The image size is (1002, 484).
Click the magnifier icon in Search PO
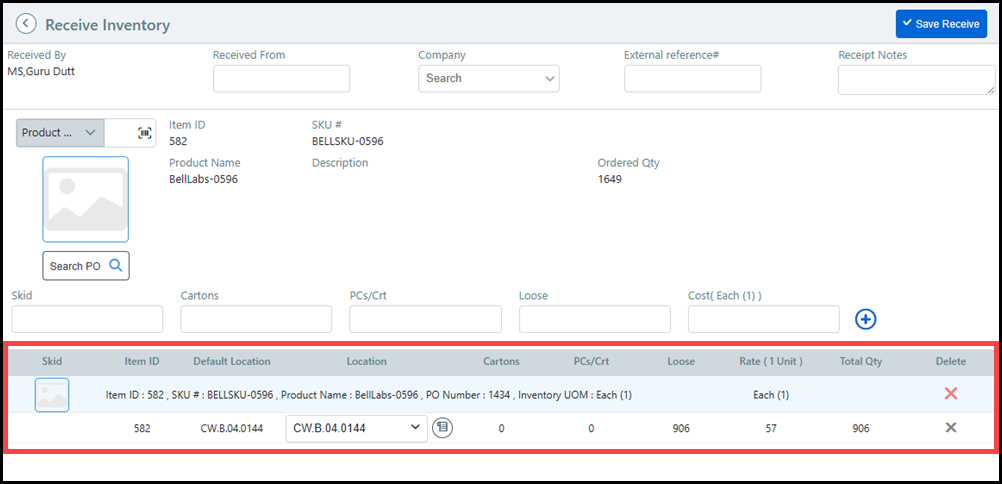(x=116, y=266)
